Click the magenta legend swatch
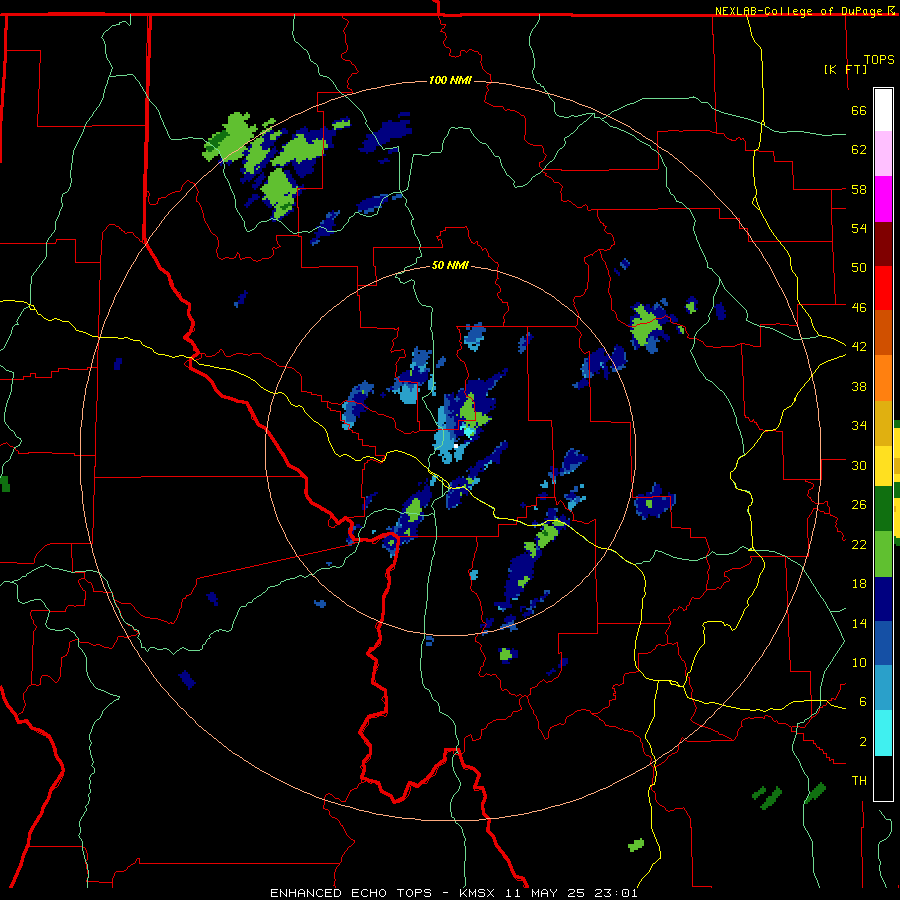 click(x=883, y=199)
